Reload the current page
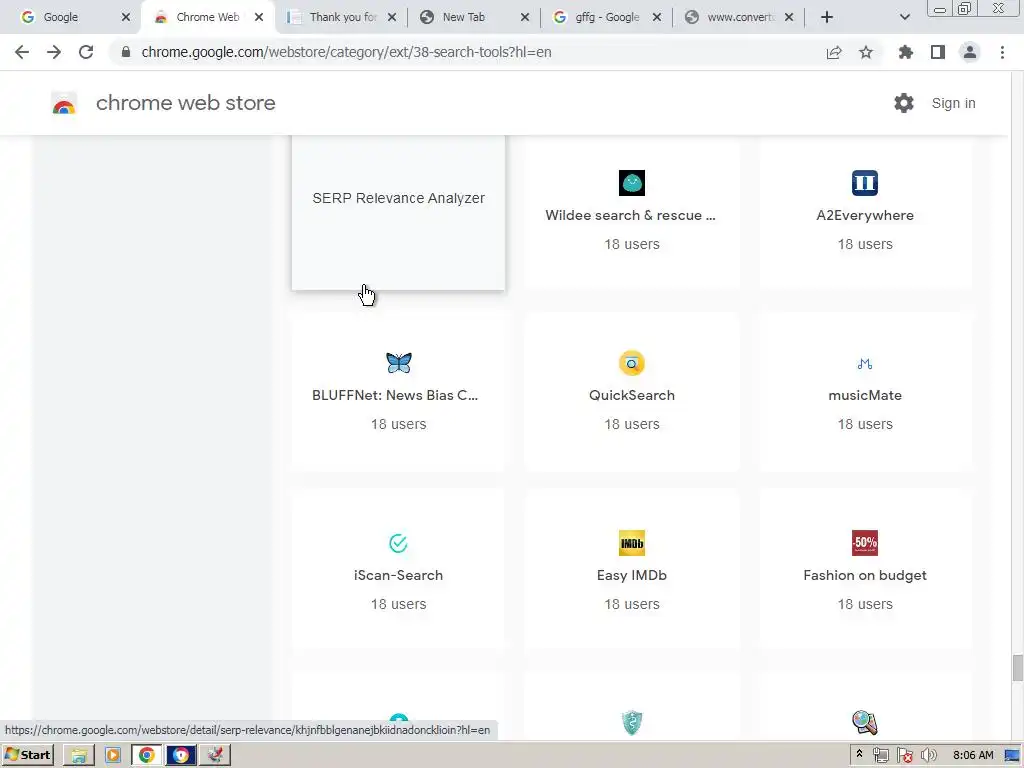Viewport: 1024px width, 768px height. [x=86, y=52]
